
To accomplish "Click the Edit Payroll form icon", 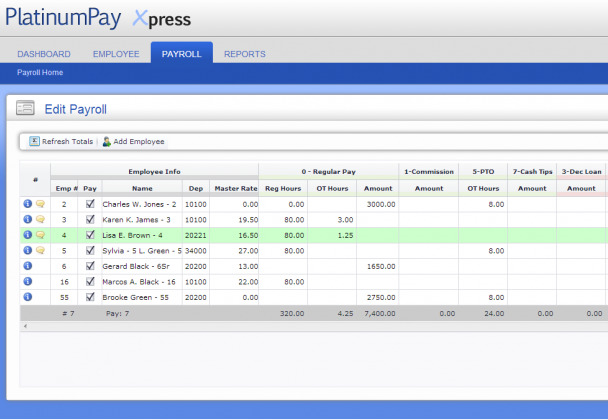I will pyautogui.click(x=25, y=108).
